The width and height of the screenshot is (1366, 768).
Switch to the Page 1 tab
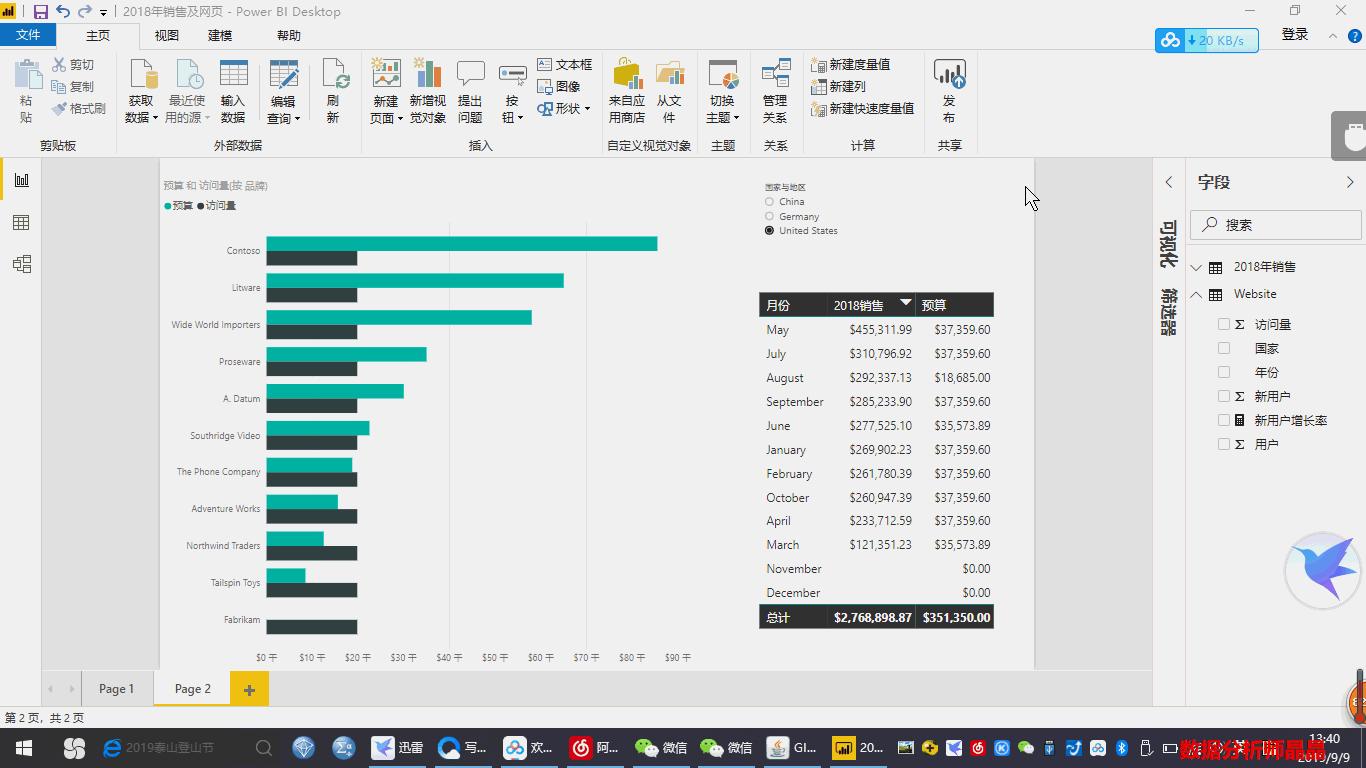(116, 689)
